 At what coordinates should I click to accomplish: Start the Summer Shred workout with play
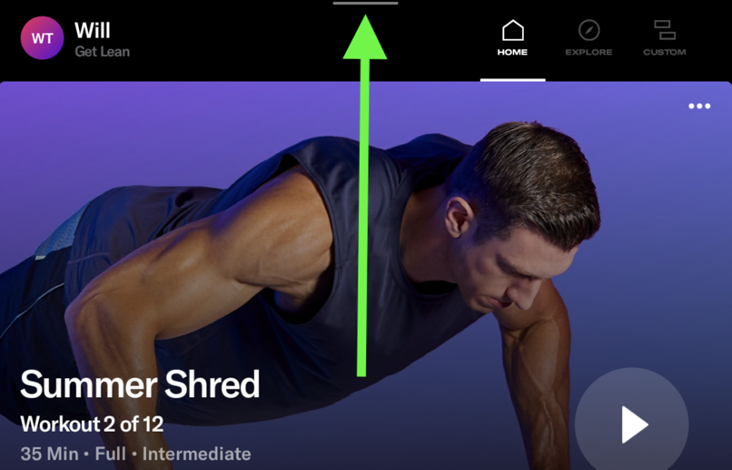click(x=632, y=424)
